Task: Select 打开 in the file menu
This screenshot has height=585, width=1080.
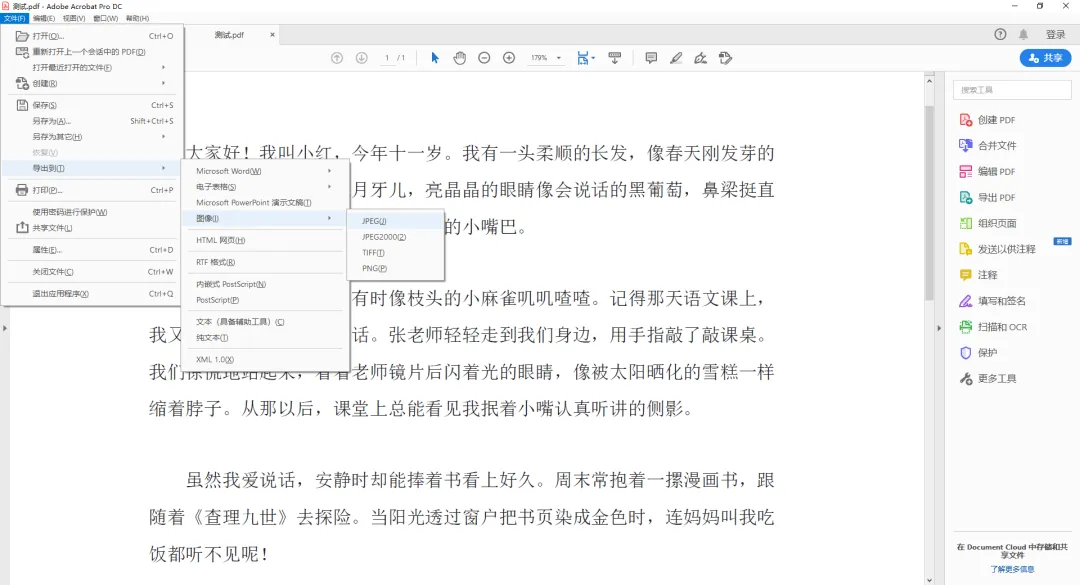Action: (x=92, y=36)
